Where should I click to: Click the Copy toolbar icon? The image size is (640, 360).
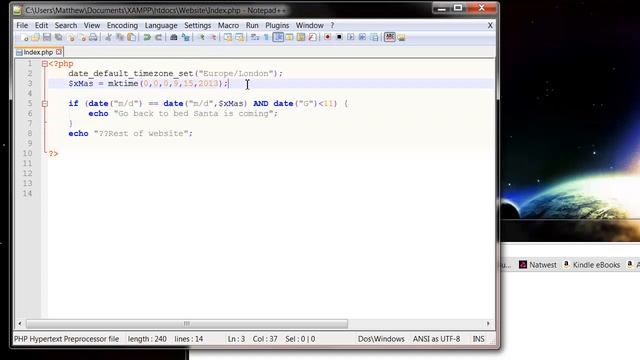tap(120, 38)
